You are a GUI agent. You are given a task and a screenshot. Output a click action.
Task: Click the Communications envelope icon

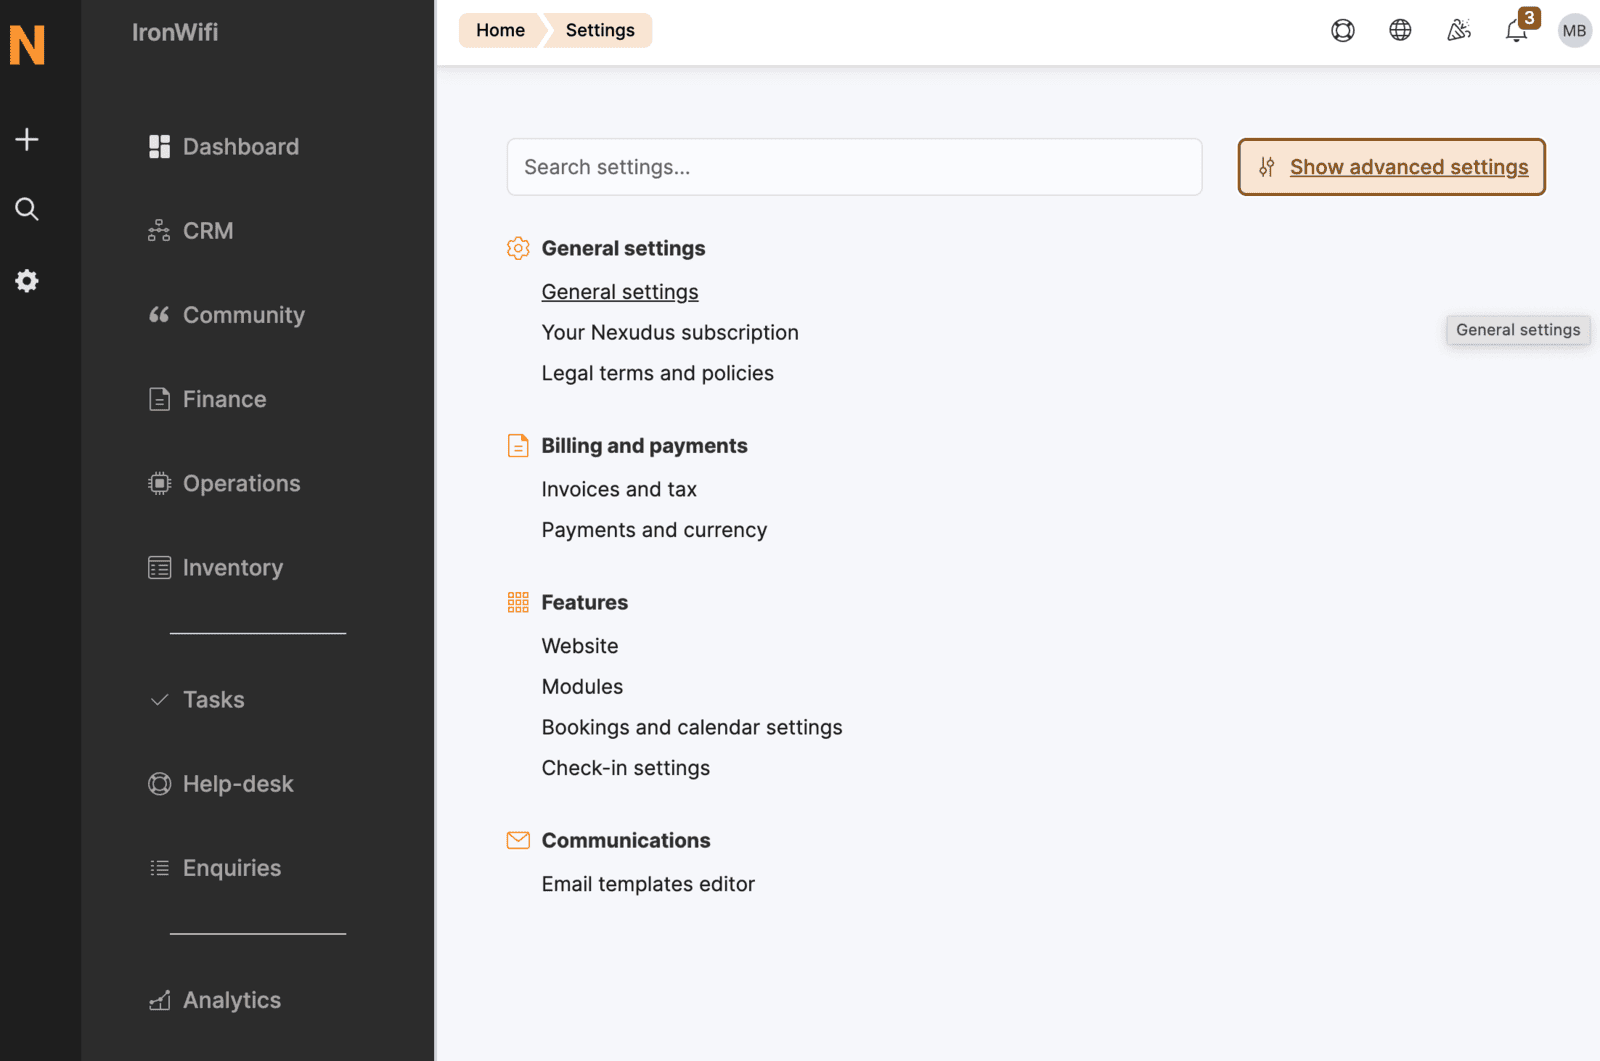click(518, 840)
